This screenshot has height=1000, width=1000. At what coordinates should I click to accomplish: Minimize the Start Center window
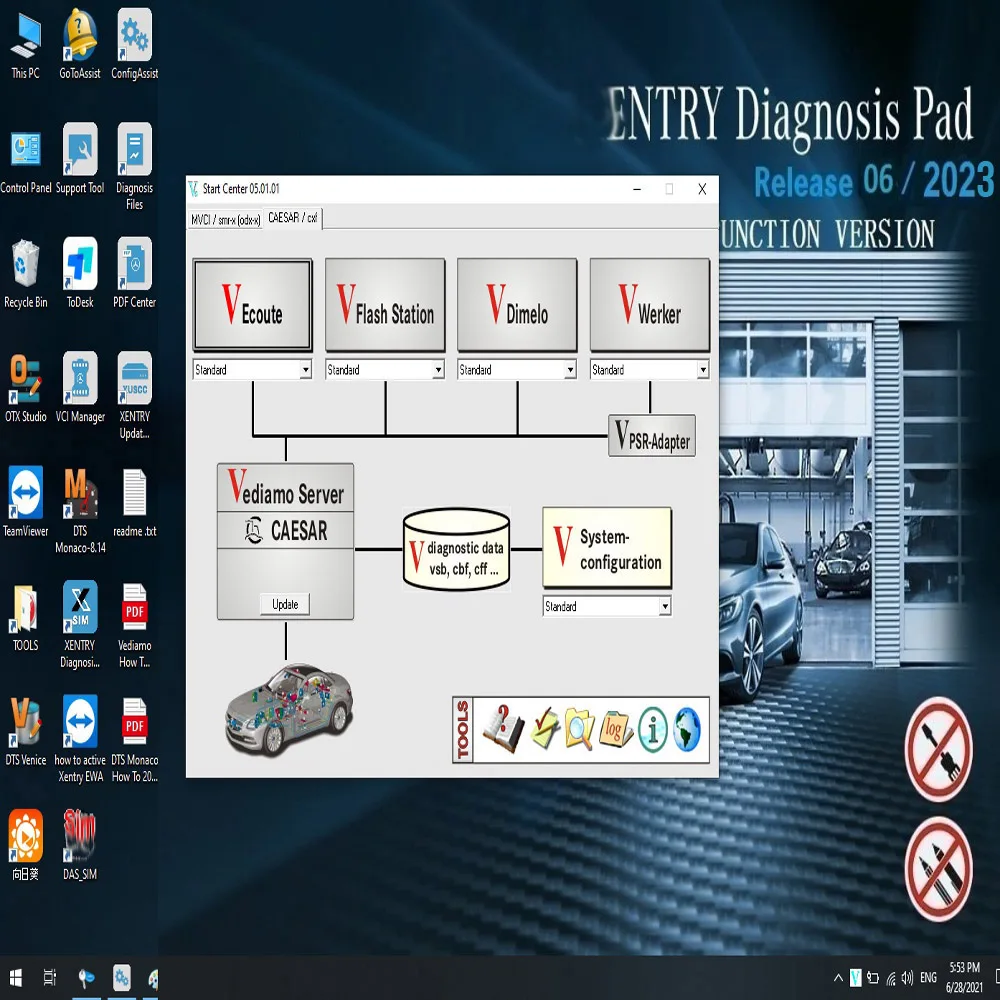click(x=637, y=189)
